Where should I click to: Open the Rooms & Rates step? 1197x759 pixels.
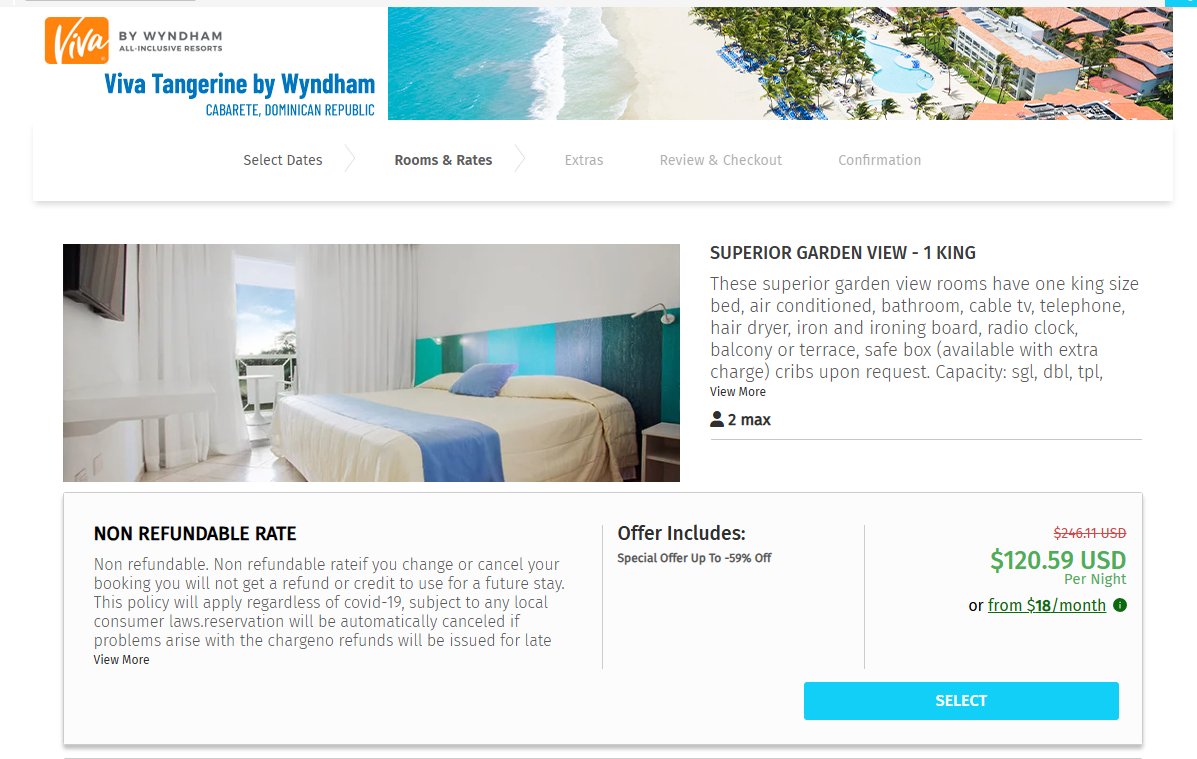(x=443, y=160)
